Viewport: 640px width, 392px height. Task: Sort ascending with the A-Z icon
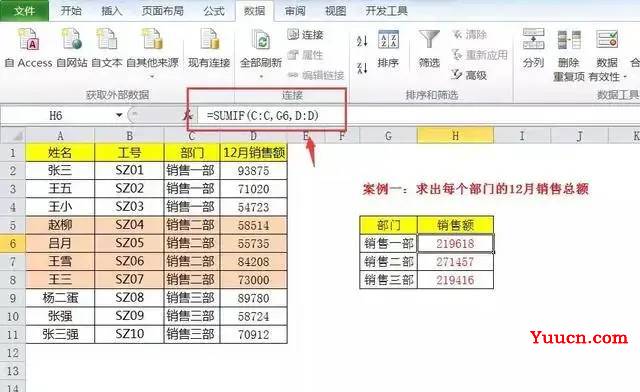(362, 41)
